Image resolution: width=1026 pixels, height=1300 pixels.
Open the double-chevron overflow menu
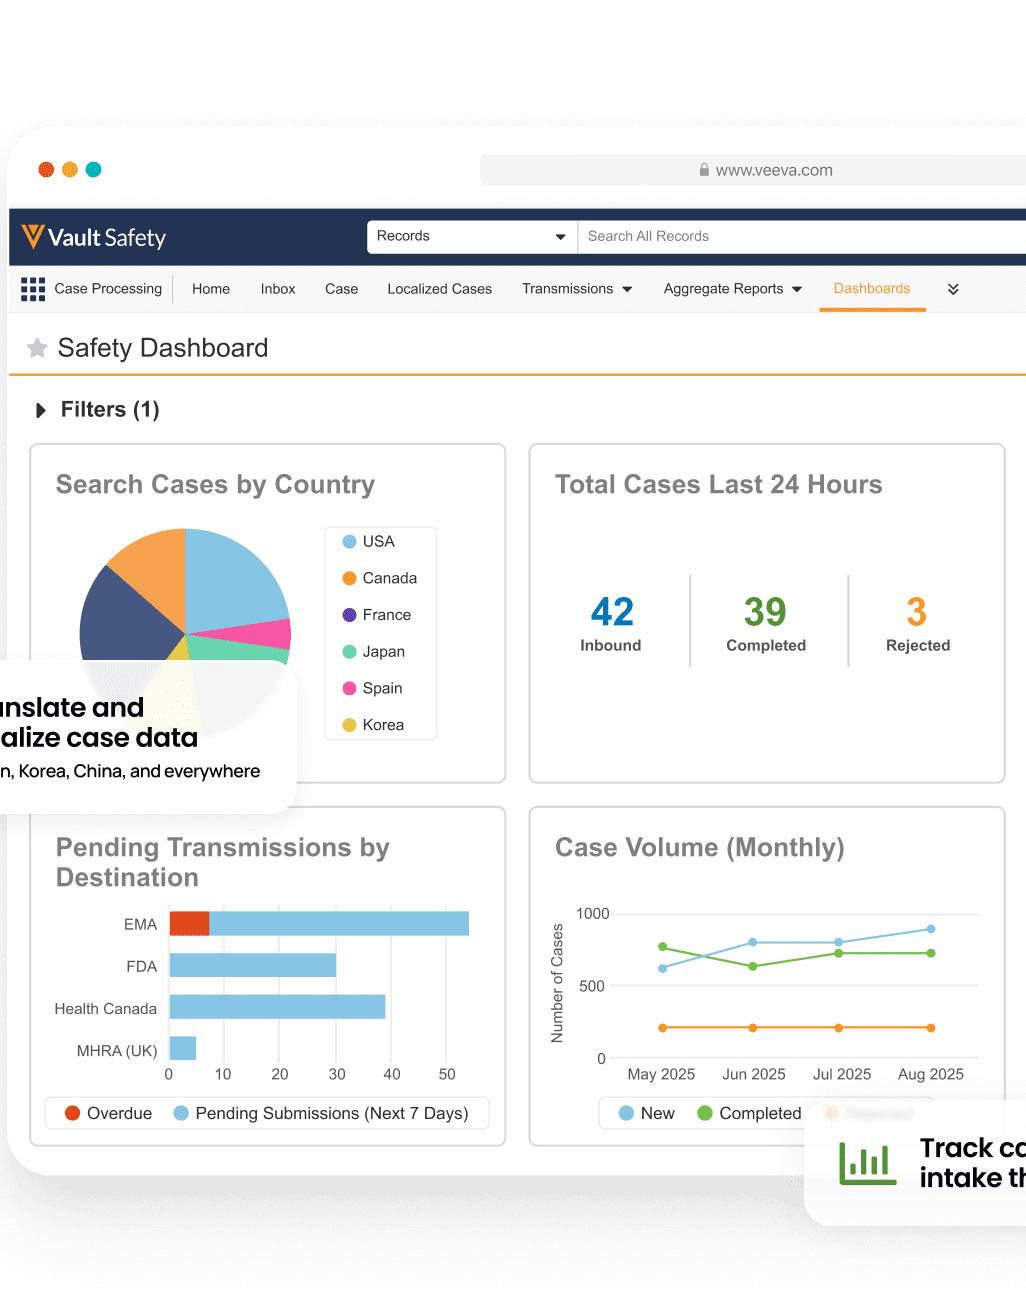(953, 289)
